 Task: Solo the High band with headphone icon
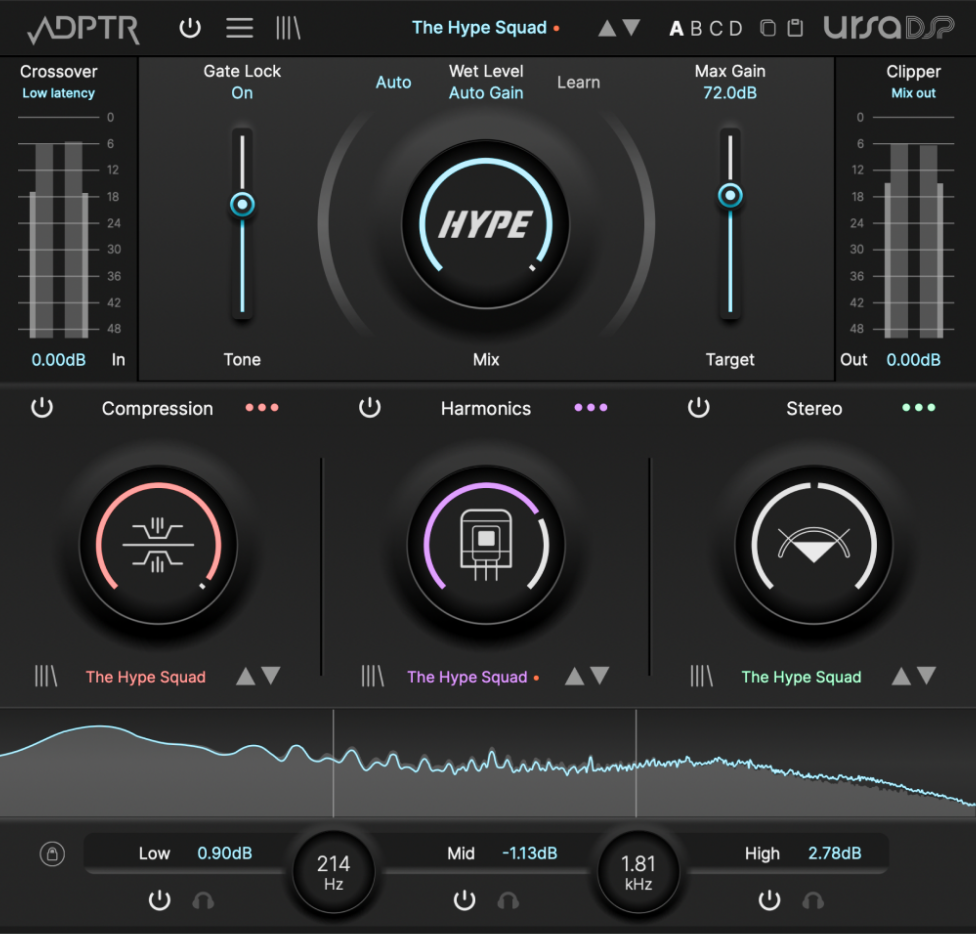[814, 901]
